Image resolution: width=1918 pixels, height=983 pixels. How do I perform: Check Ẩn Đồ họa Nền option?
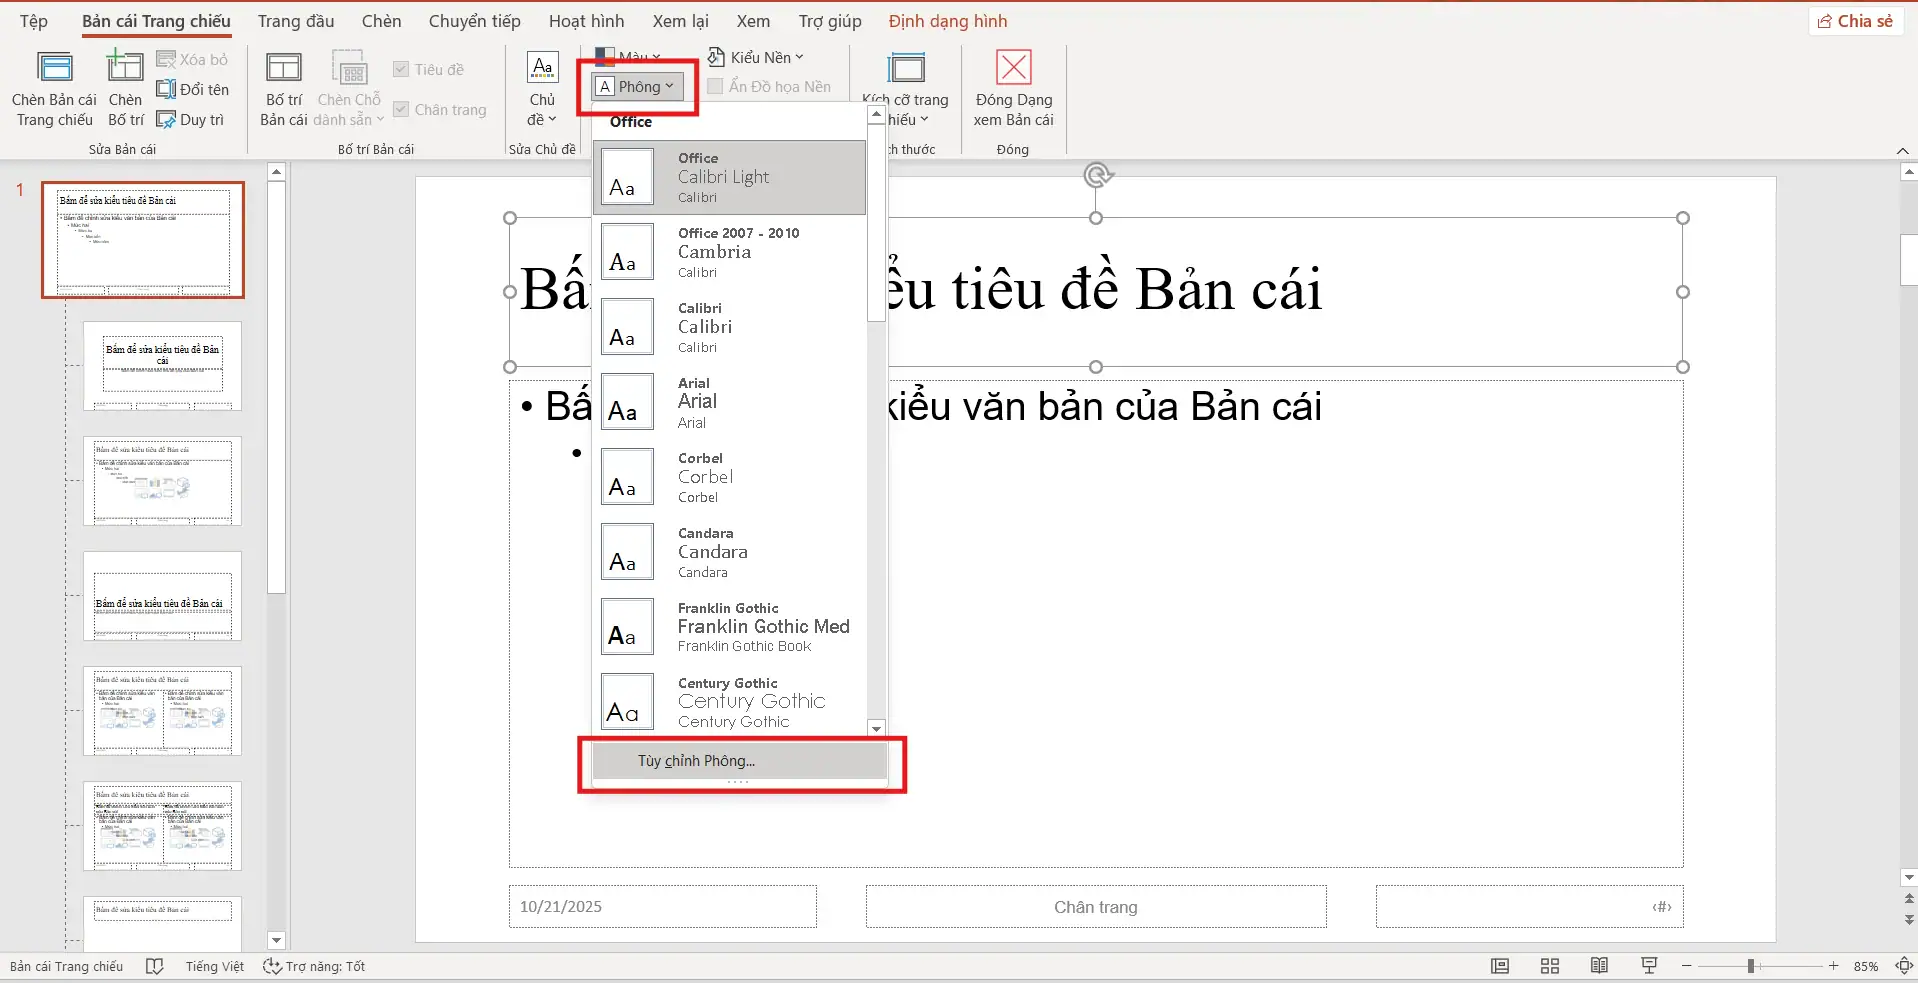pyautogui.click(x=714, y=86)
